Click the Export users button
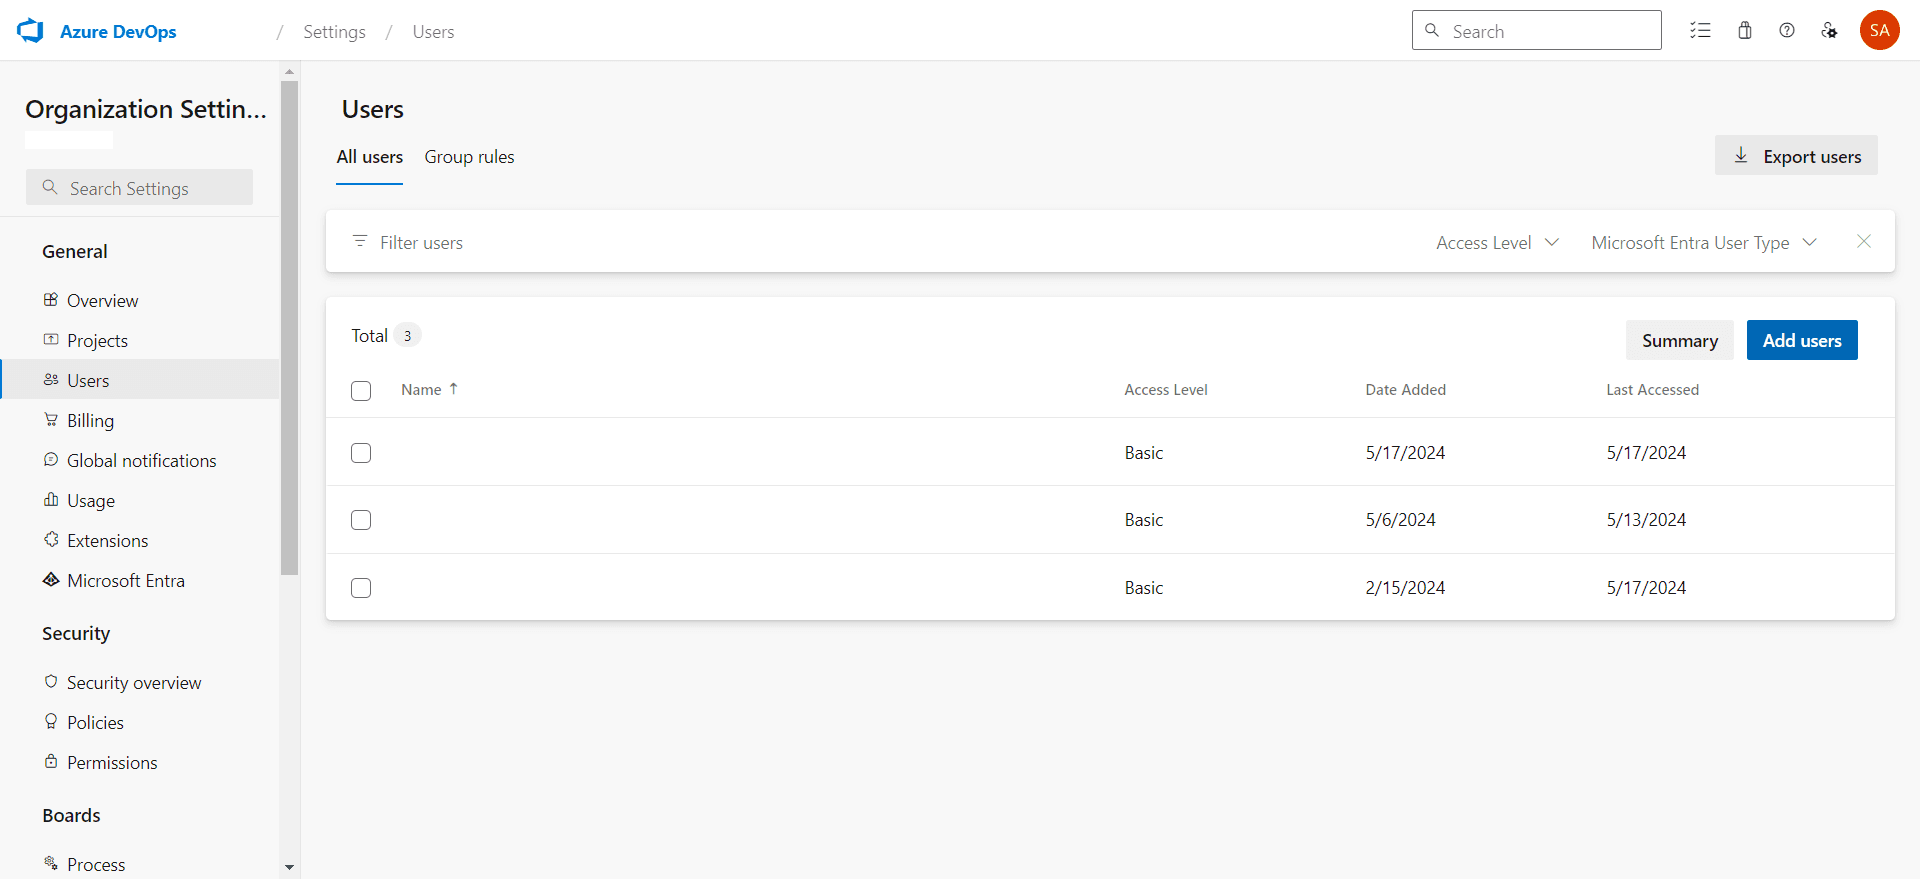This screenshot has height=879, width=1920. 1796,156
